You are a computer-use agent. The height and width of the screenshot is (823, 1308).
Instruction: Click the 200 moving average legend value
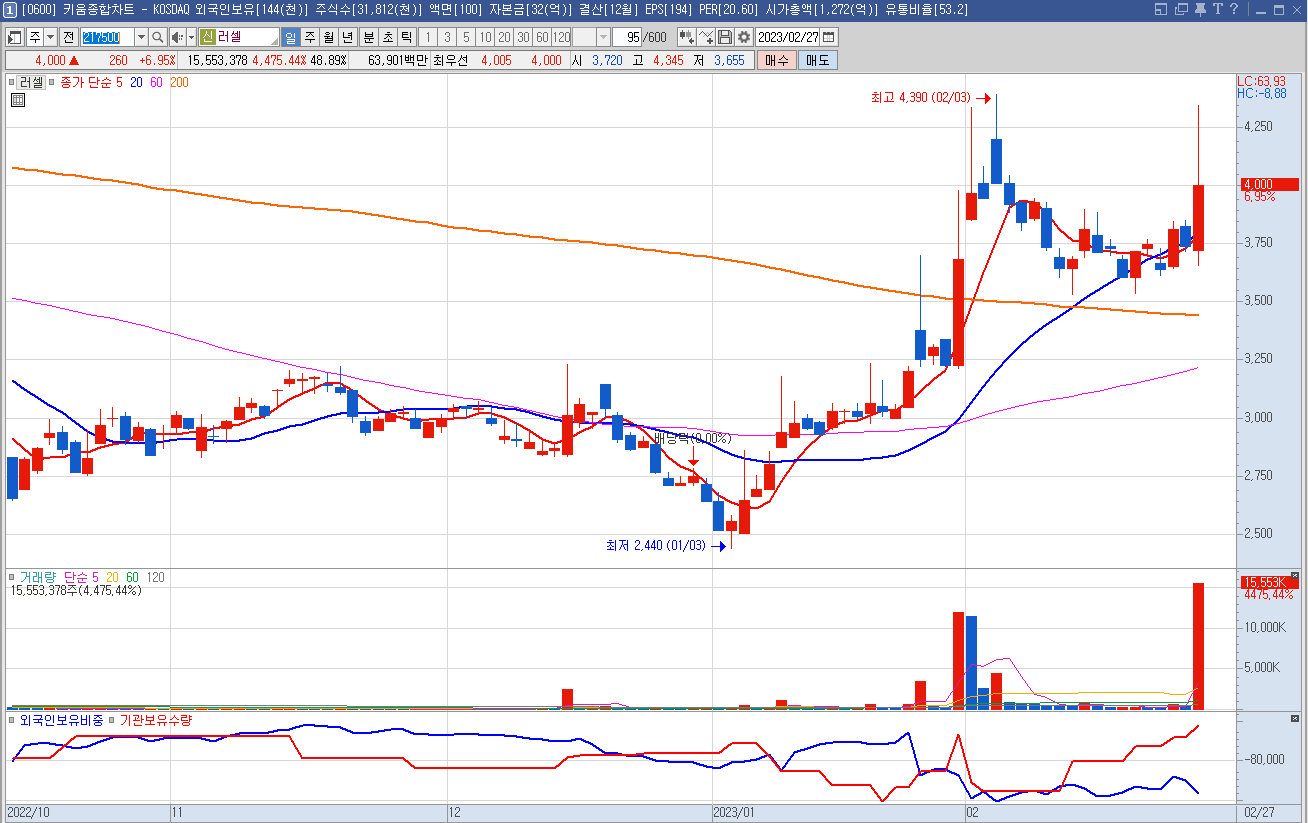[x=179, y=83]
